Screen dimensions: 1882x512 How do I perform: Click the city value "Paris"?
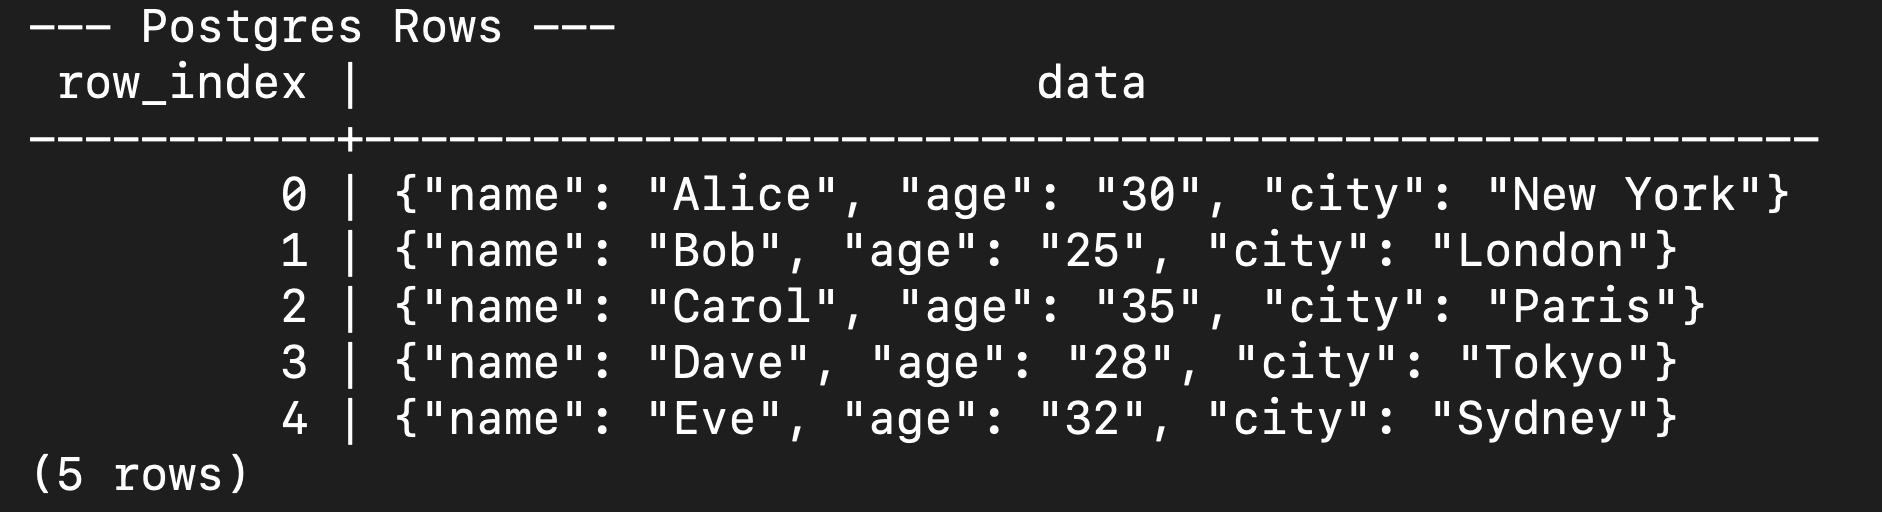tap(1581, 307)
